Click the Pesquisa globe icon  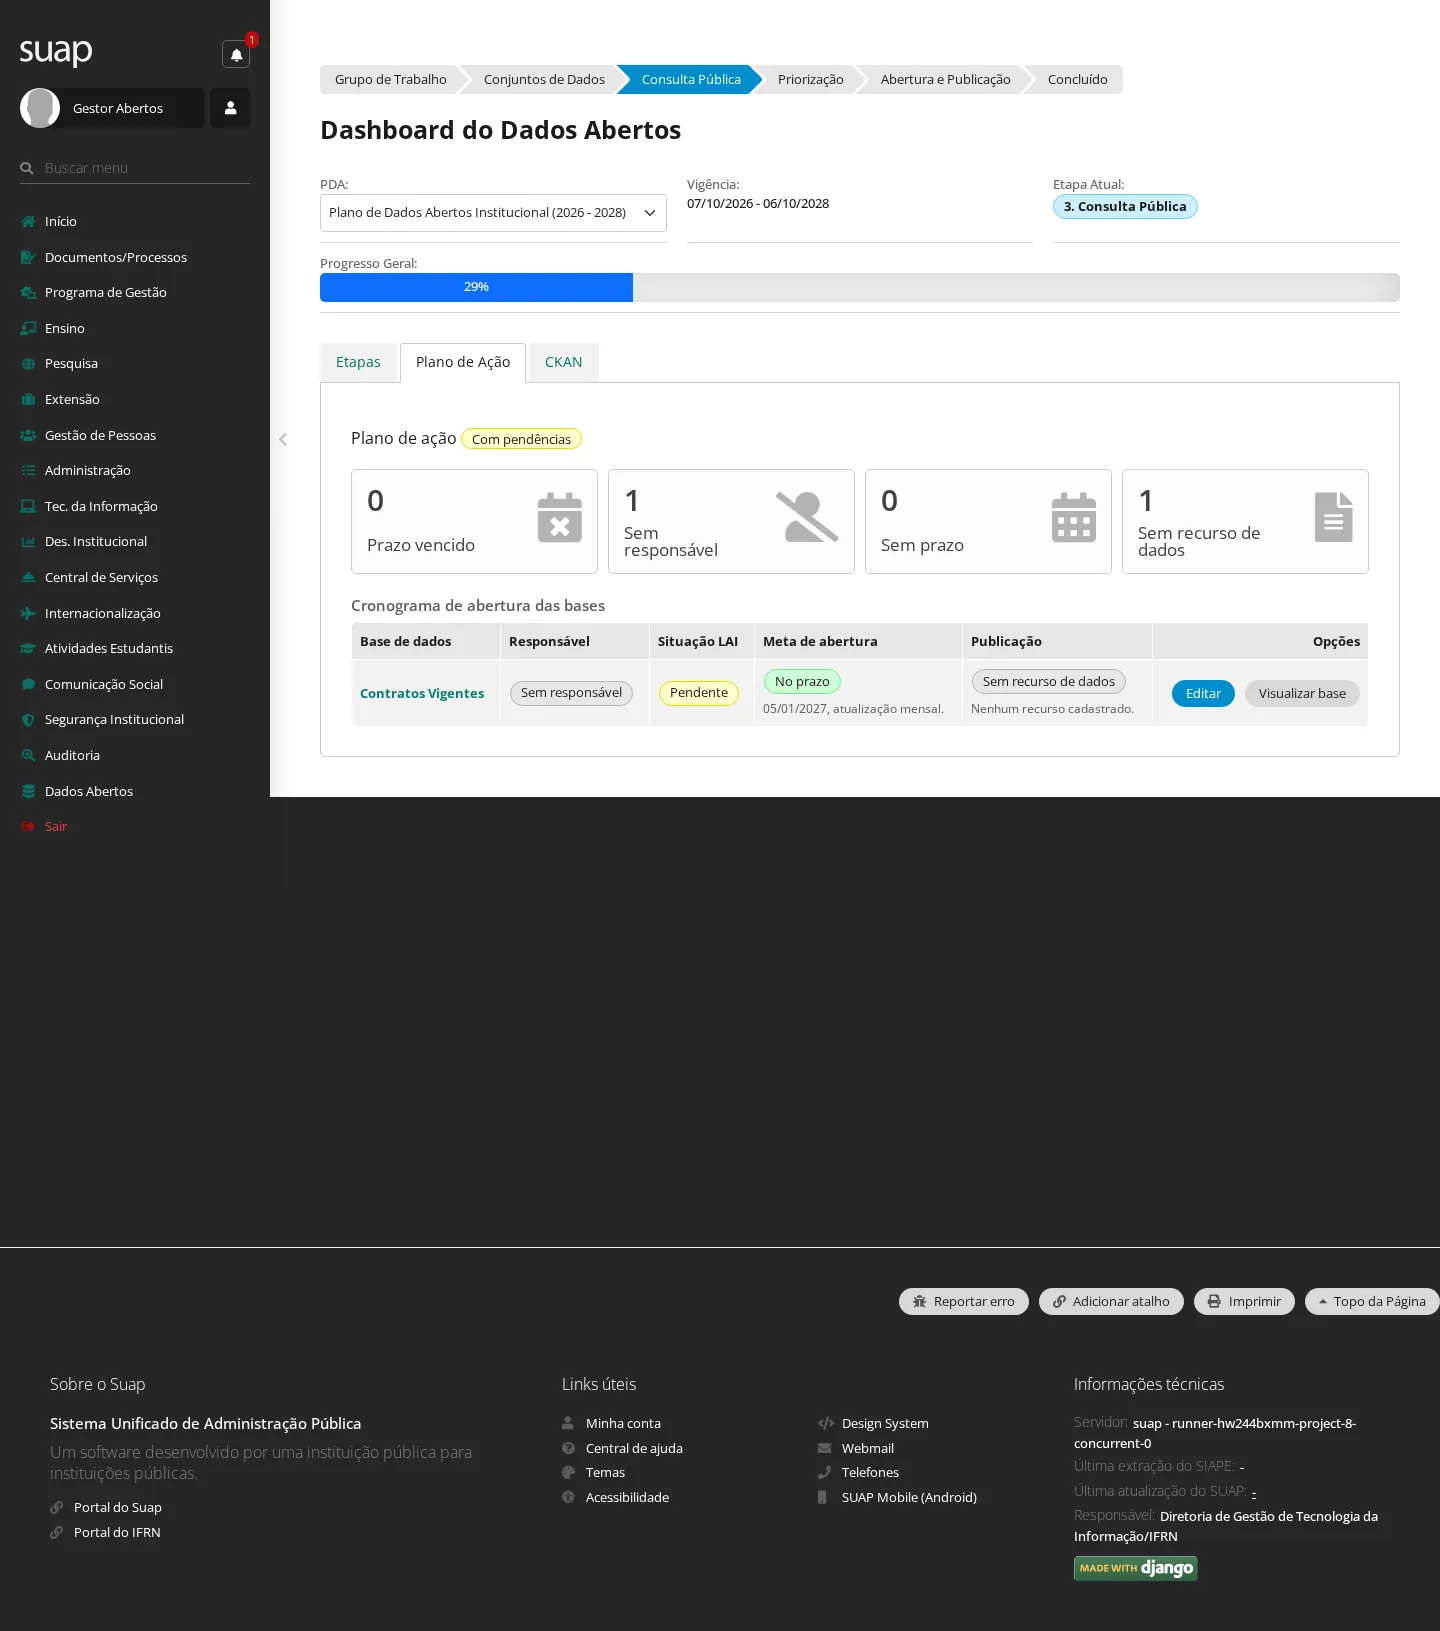28,364
